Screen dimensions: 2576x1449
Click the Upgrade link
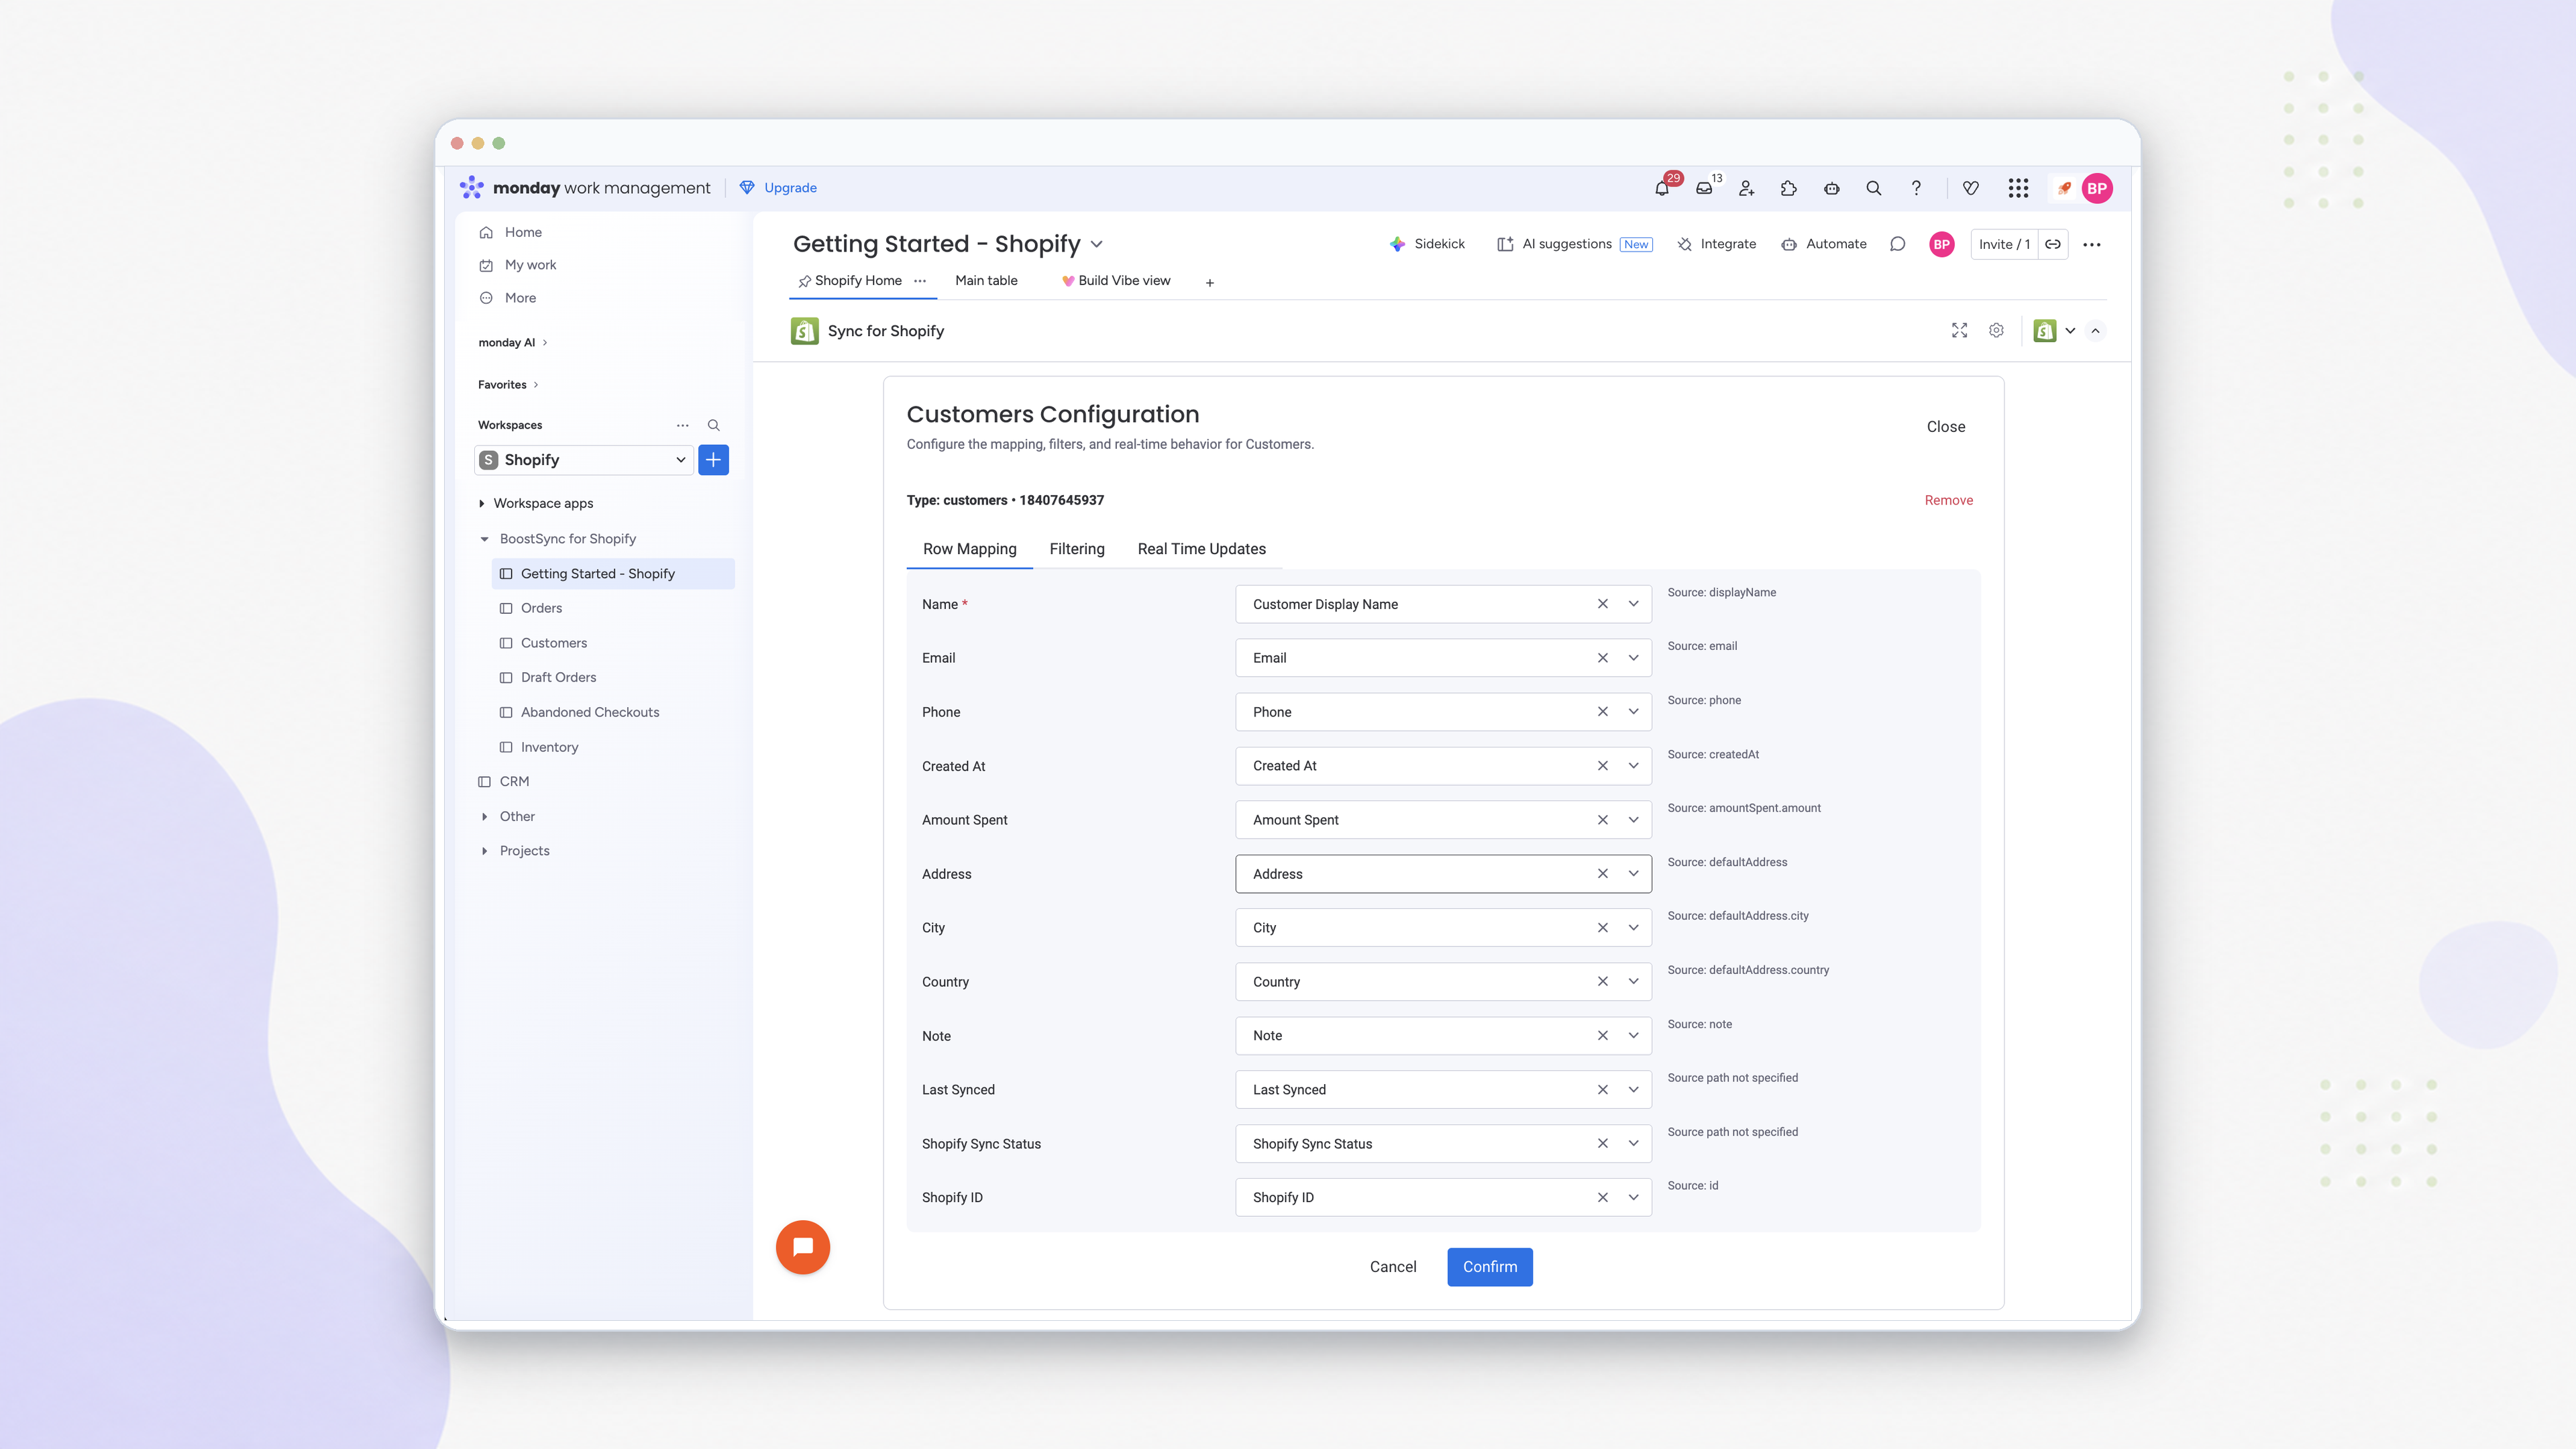pos(779,188)
